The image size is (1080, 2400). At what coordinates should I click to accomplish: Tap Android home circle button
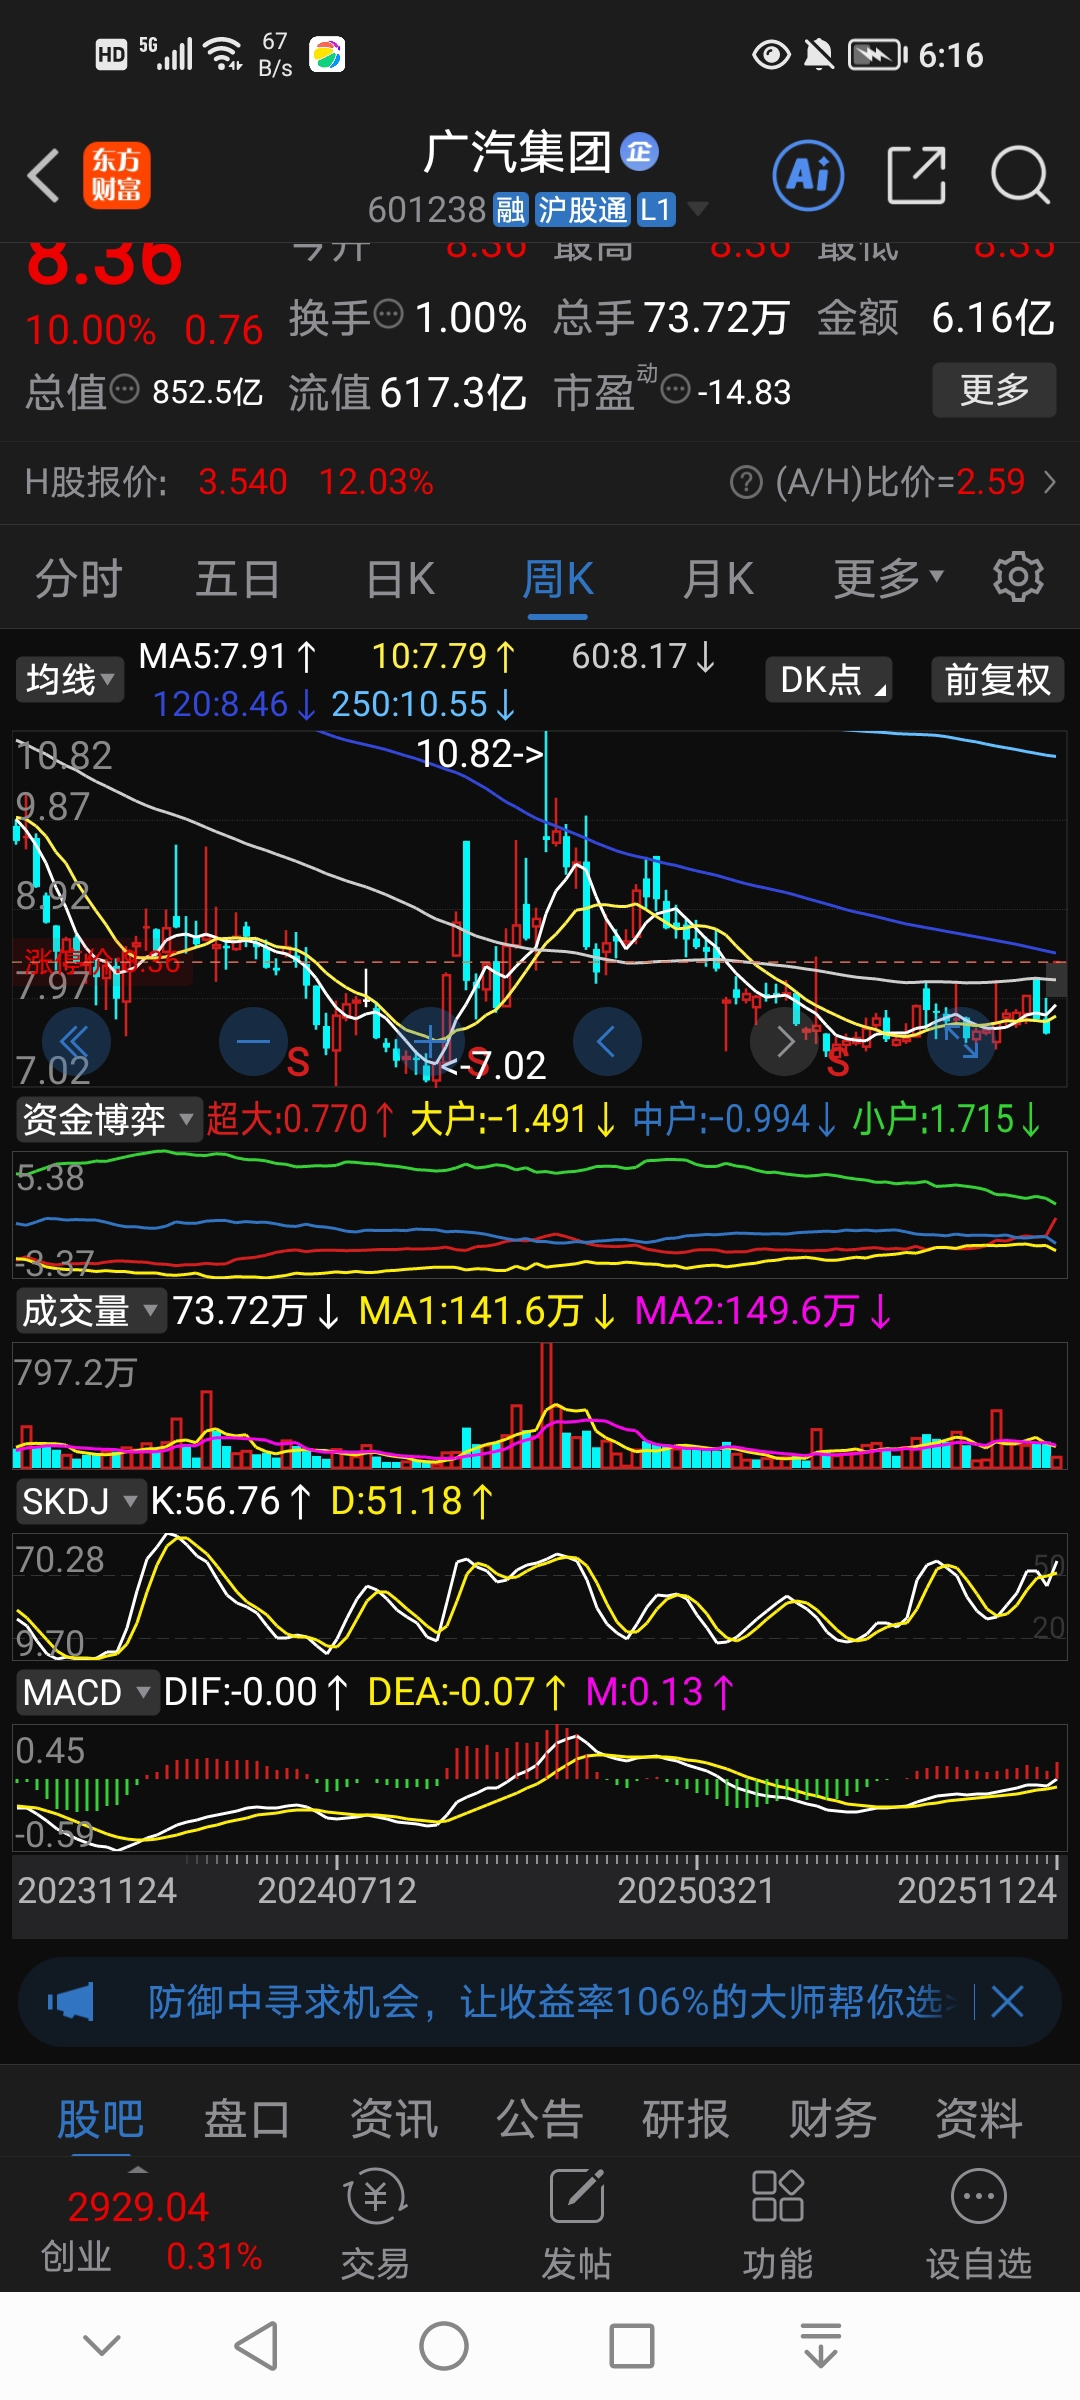click(x=443, y=2345)
